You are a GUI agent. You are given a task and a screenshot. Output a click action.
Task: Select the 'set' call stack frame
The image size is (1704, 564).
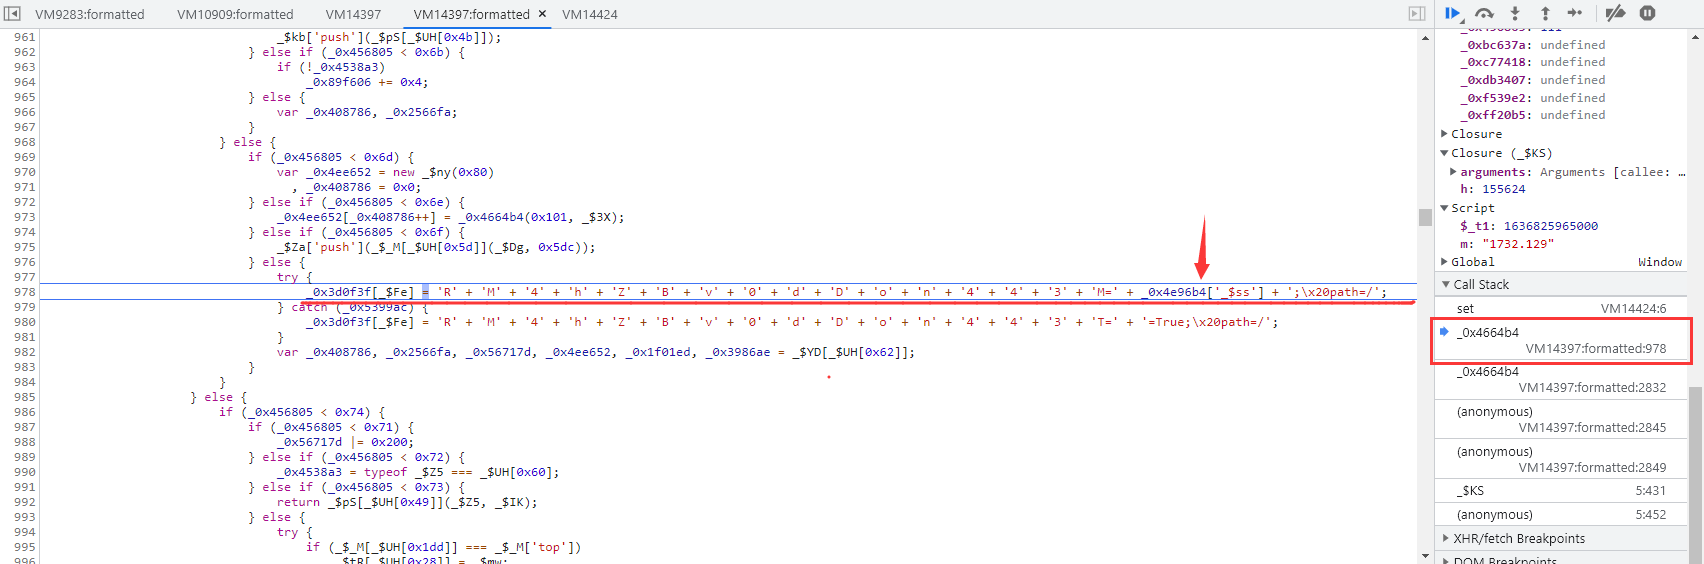[x=1561, y=309]
